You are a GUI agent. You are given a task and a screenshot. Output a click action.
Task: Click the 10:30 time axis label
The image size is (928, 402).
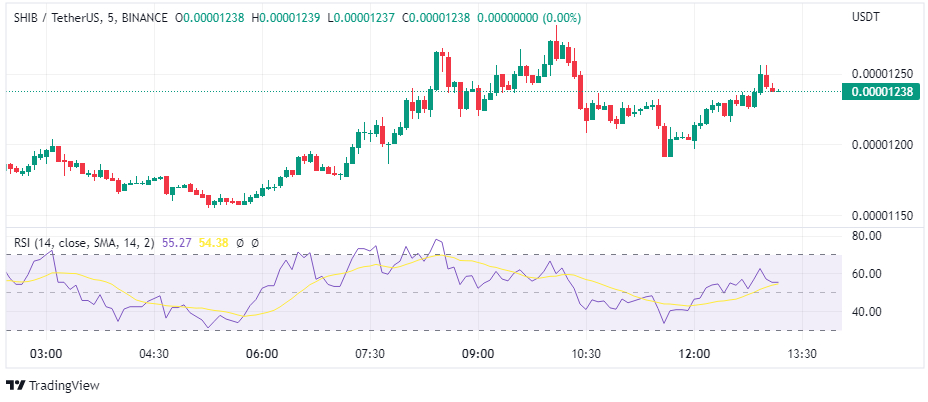point(586,354)
